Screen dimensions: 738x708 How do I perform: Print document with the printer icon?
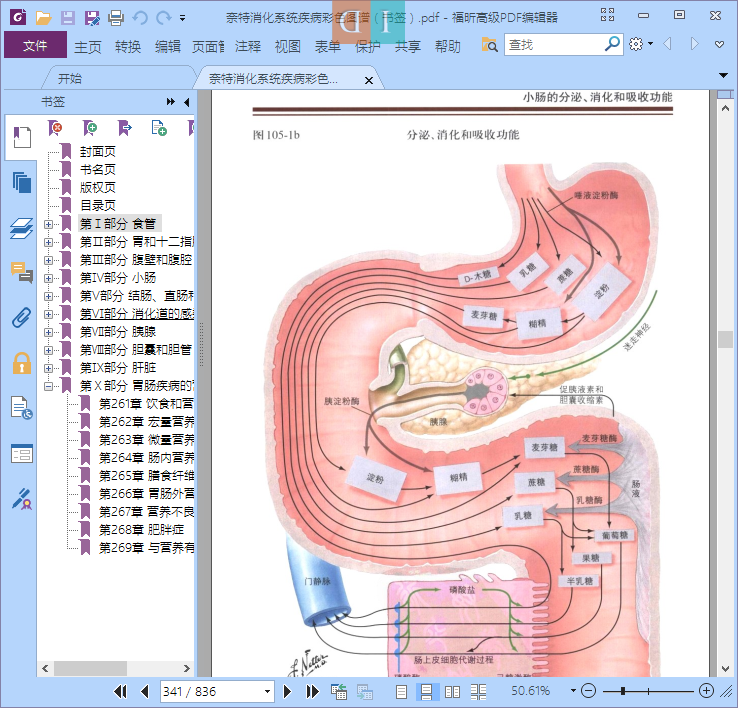point(116,18)
